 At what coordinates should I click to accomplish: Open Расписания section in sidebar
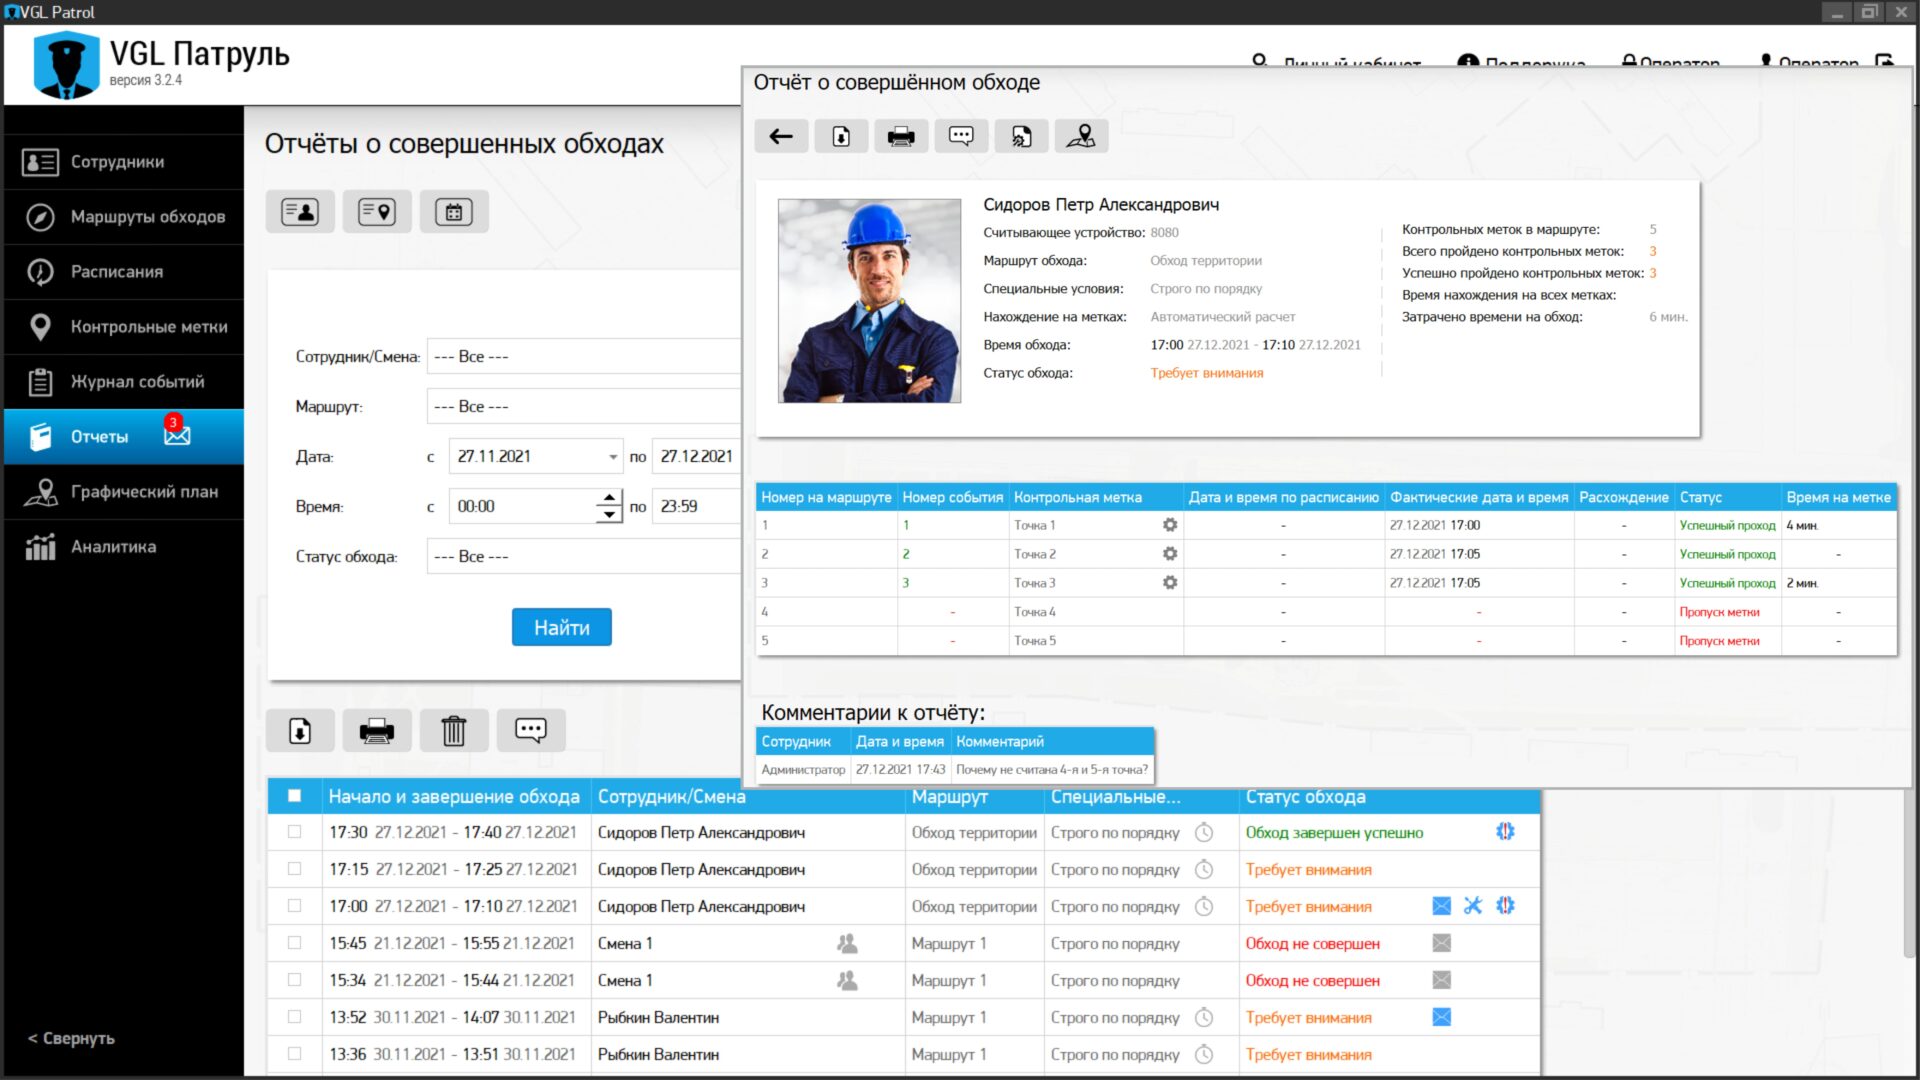[x=124, y=272]
